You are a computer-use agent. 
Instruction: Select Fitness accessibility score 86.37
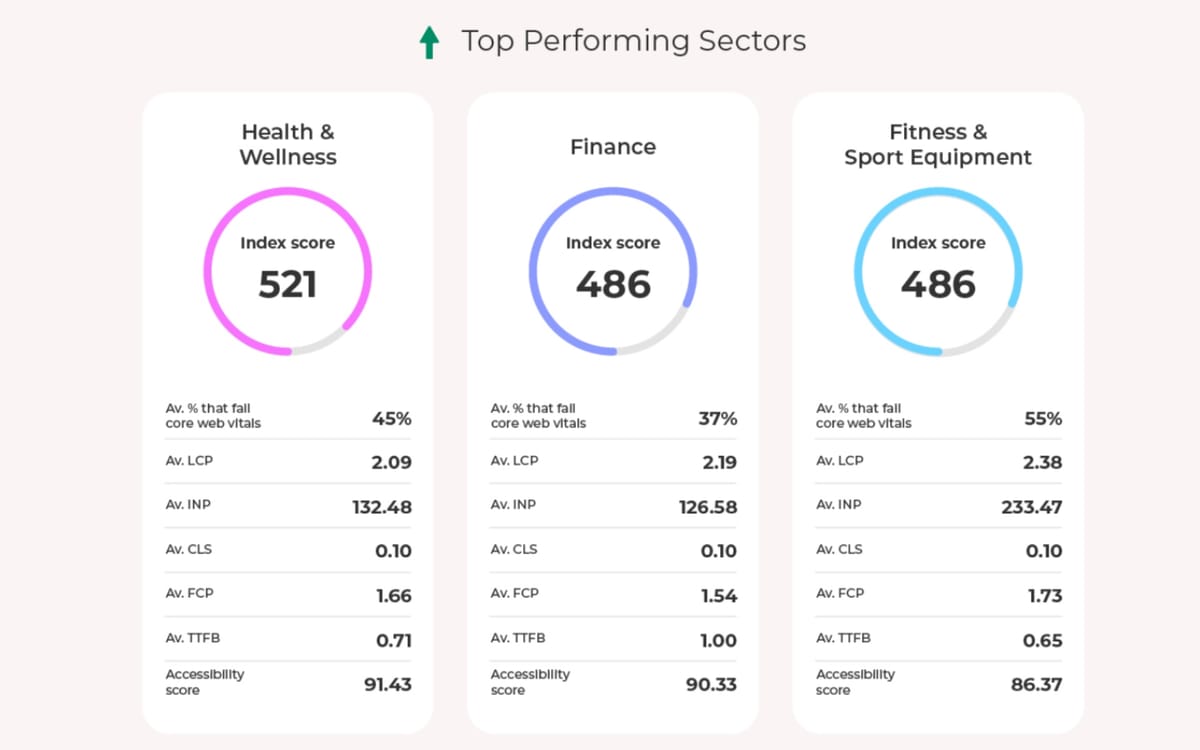point(1036,685)
